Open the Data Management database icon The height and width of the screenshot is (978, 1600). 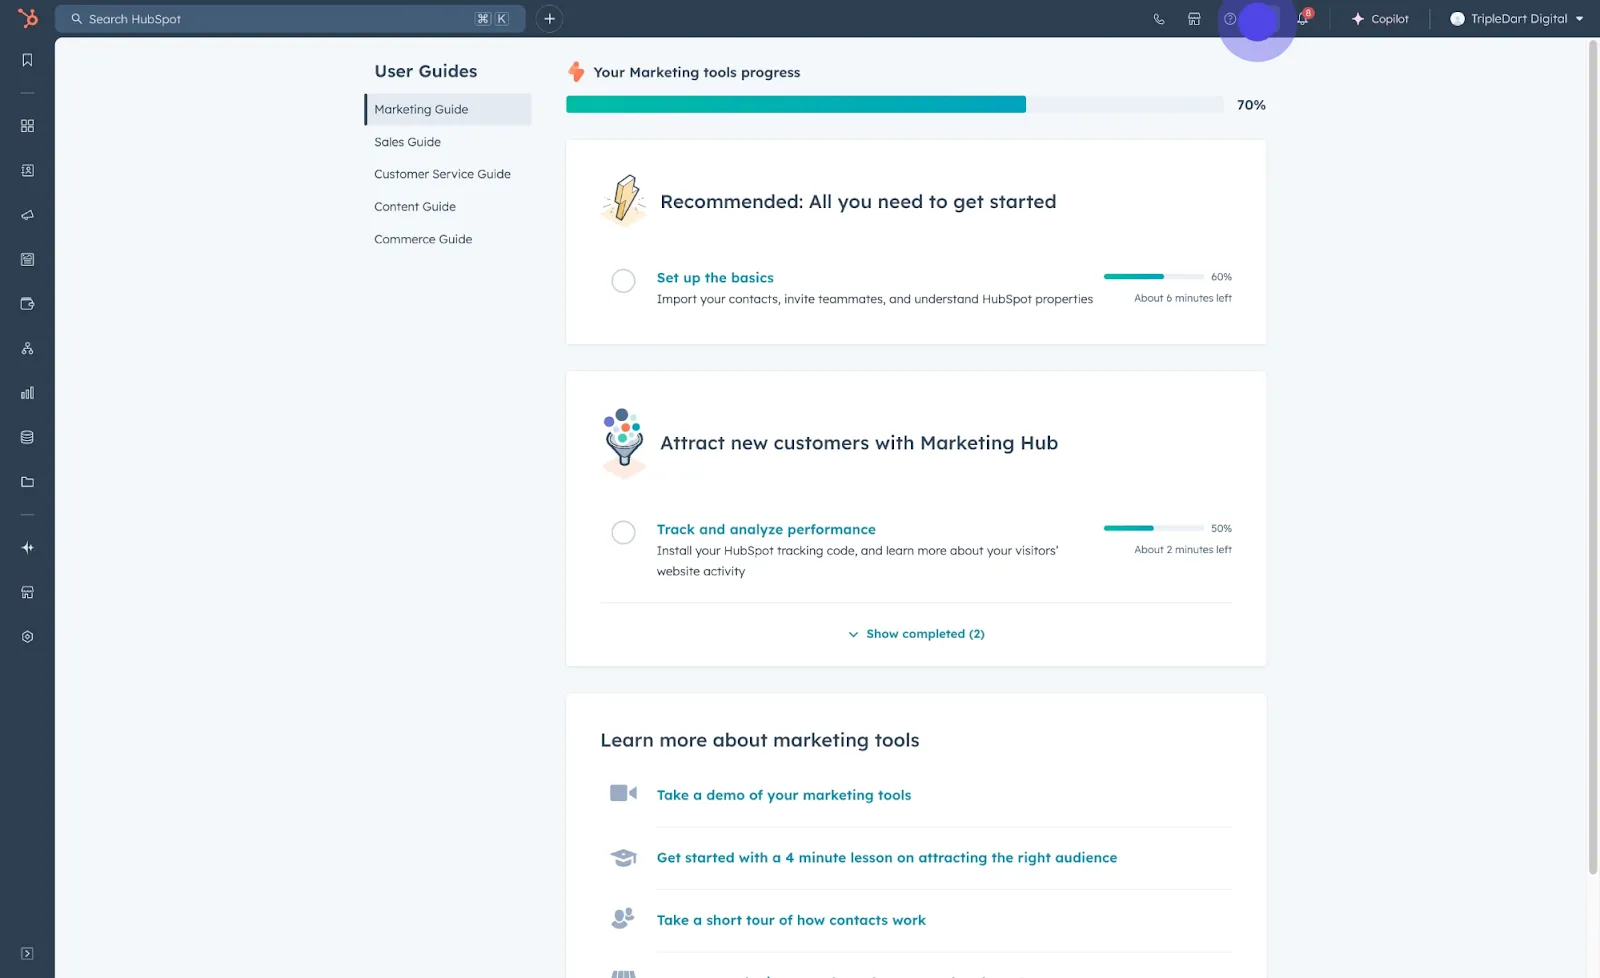(27, 437)
